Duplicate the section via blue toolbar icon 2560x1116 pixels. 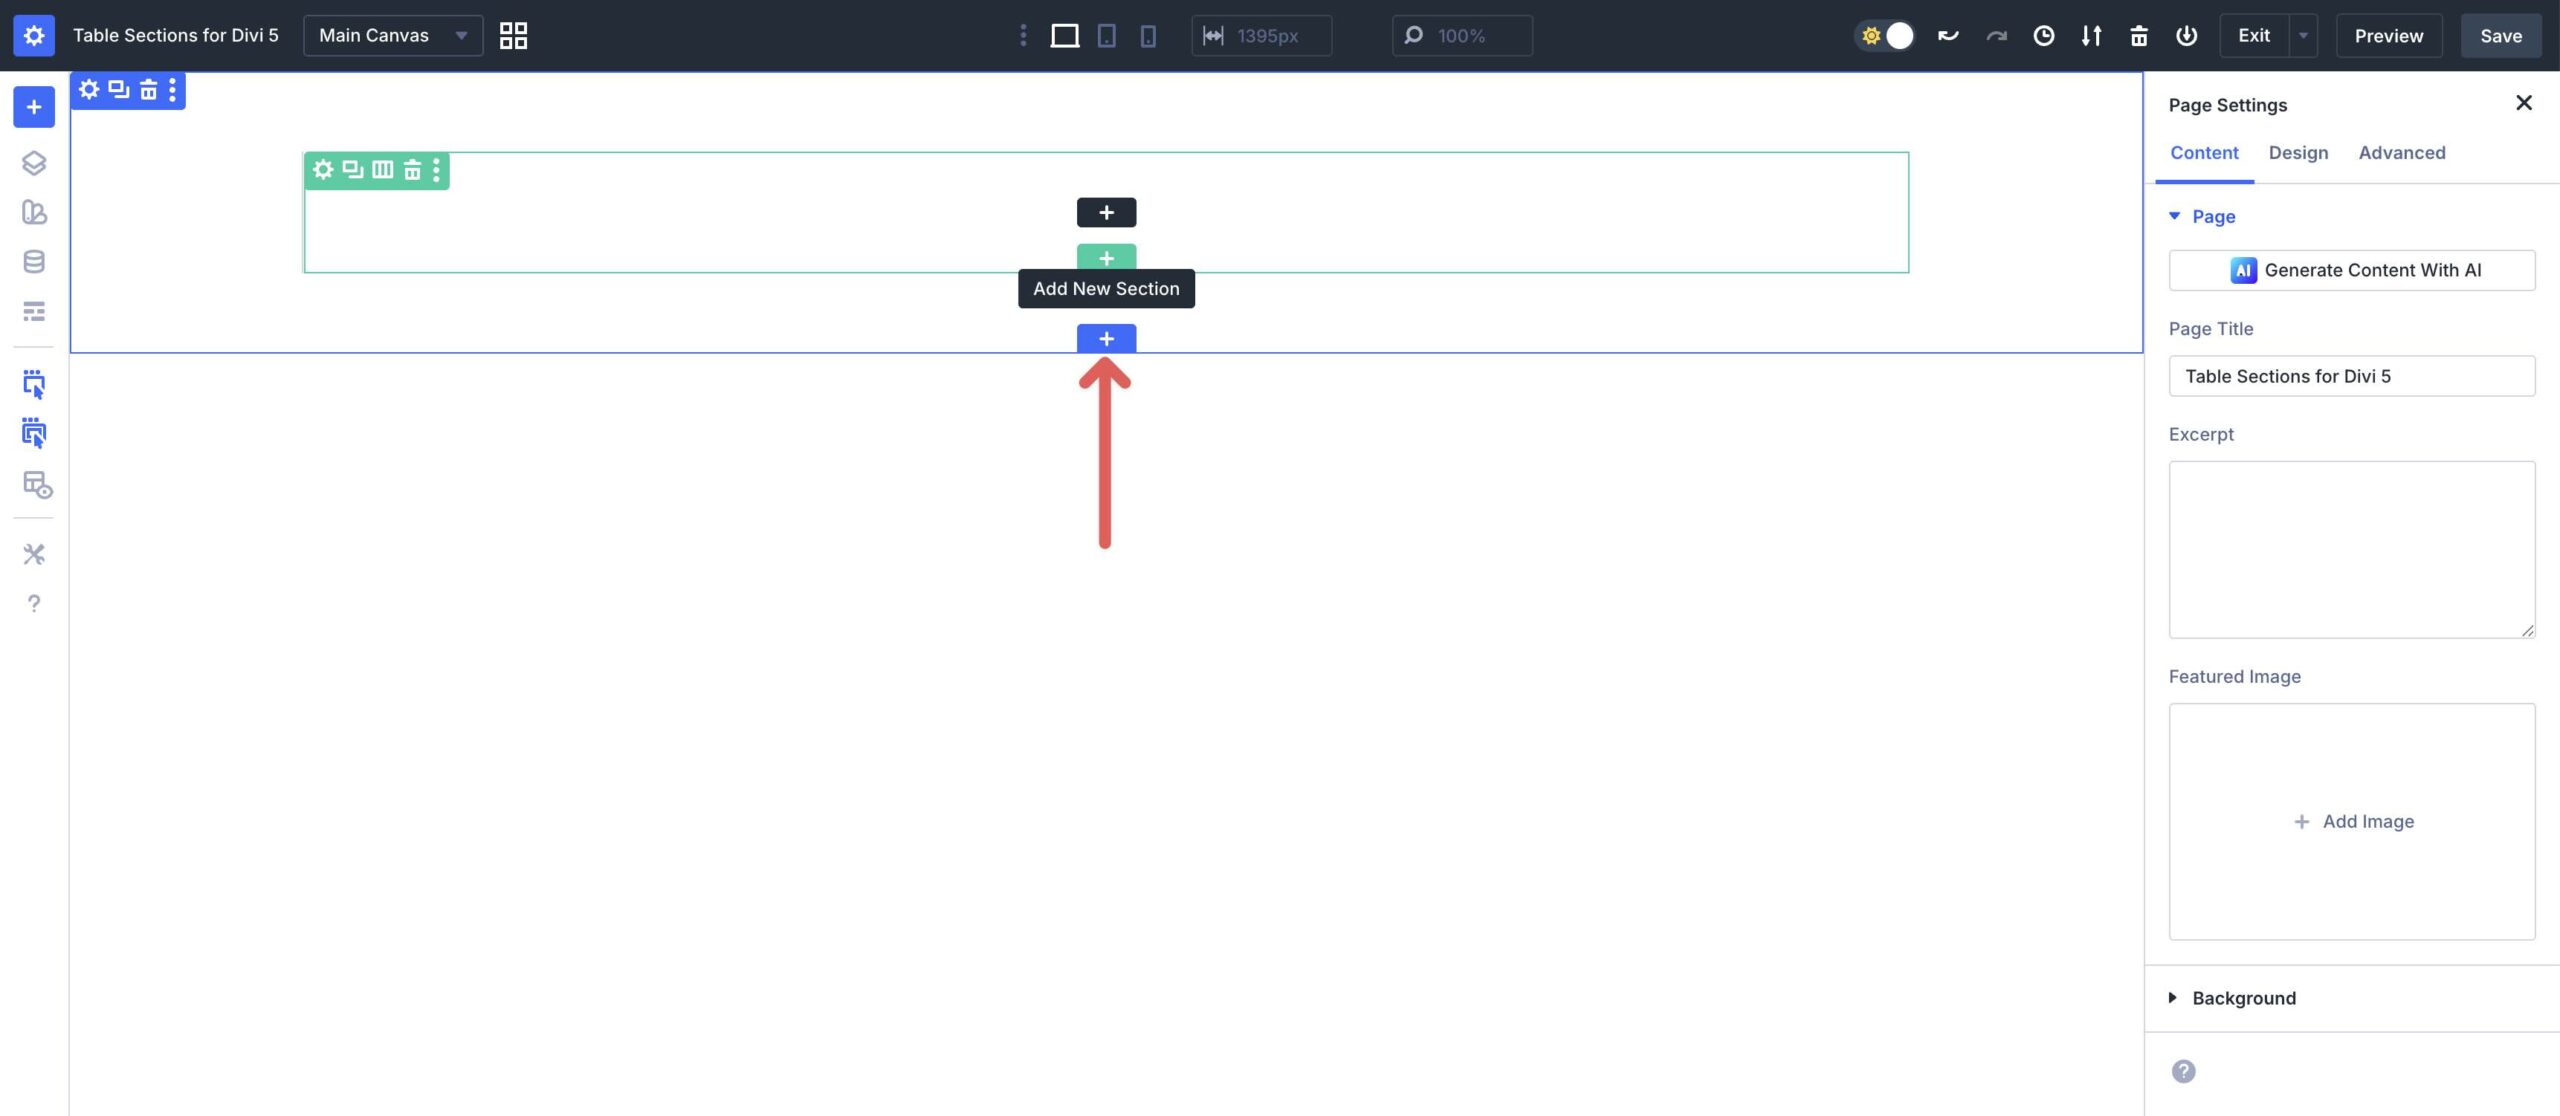click(x=119, y=90)
